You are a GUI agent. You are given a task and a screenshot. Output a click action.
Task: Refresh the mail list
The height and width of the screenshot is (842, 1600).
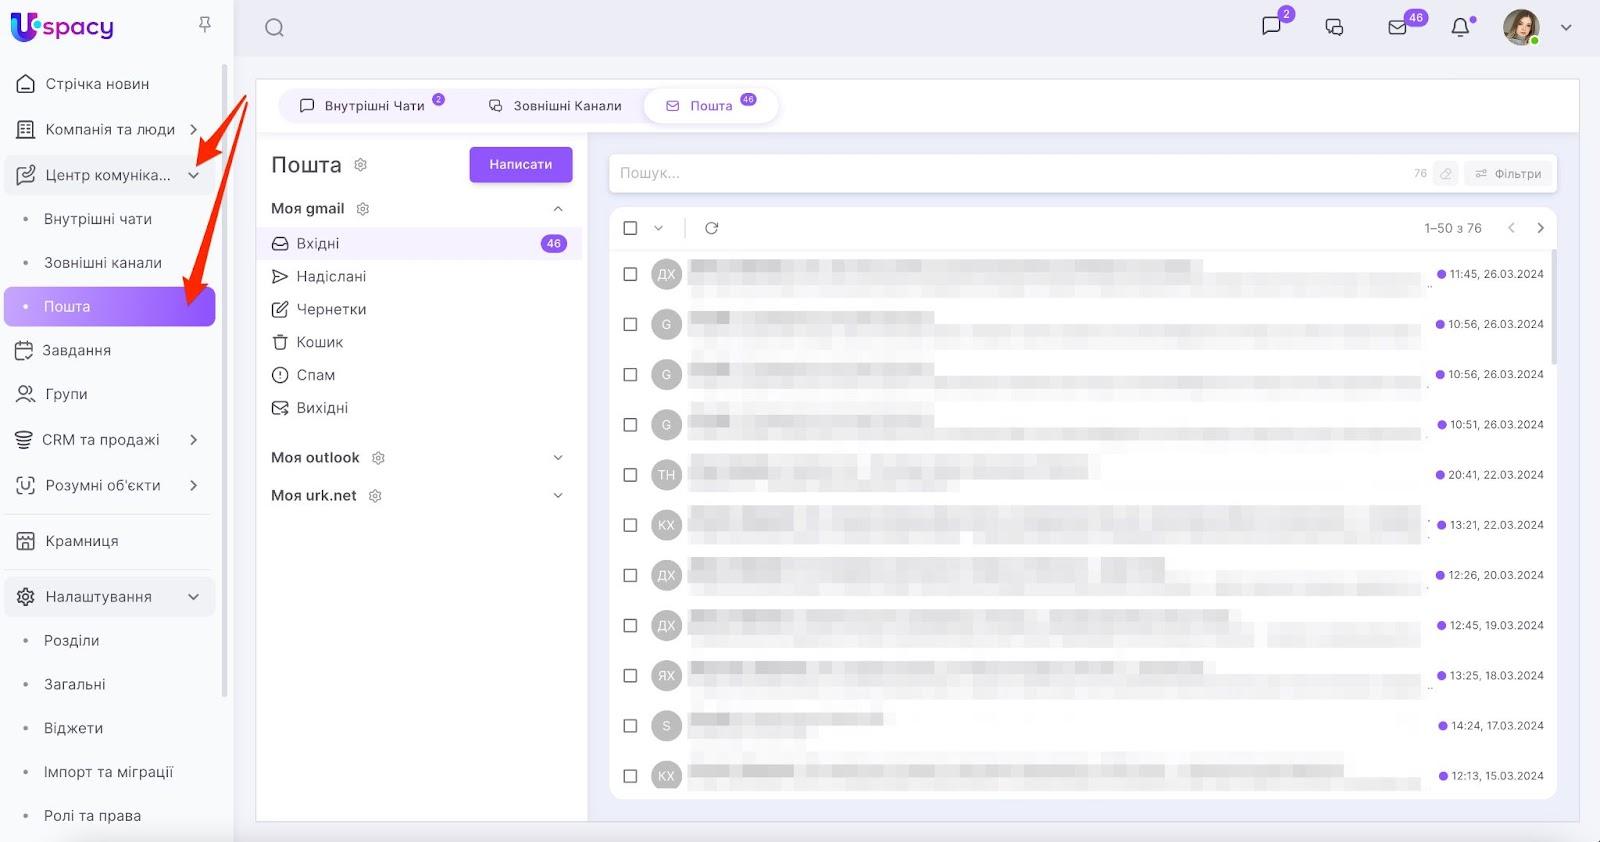pos(711,228)
